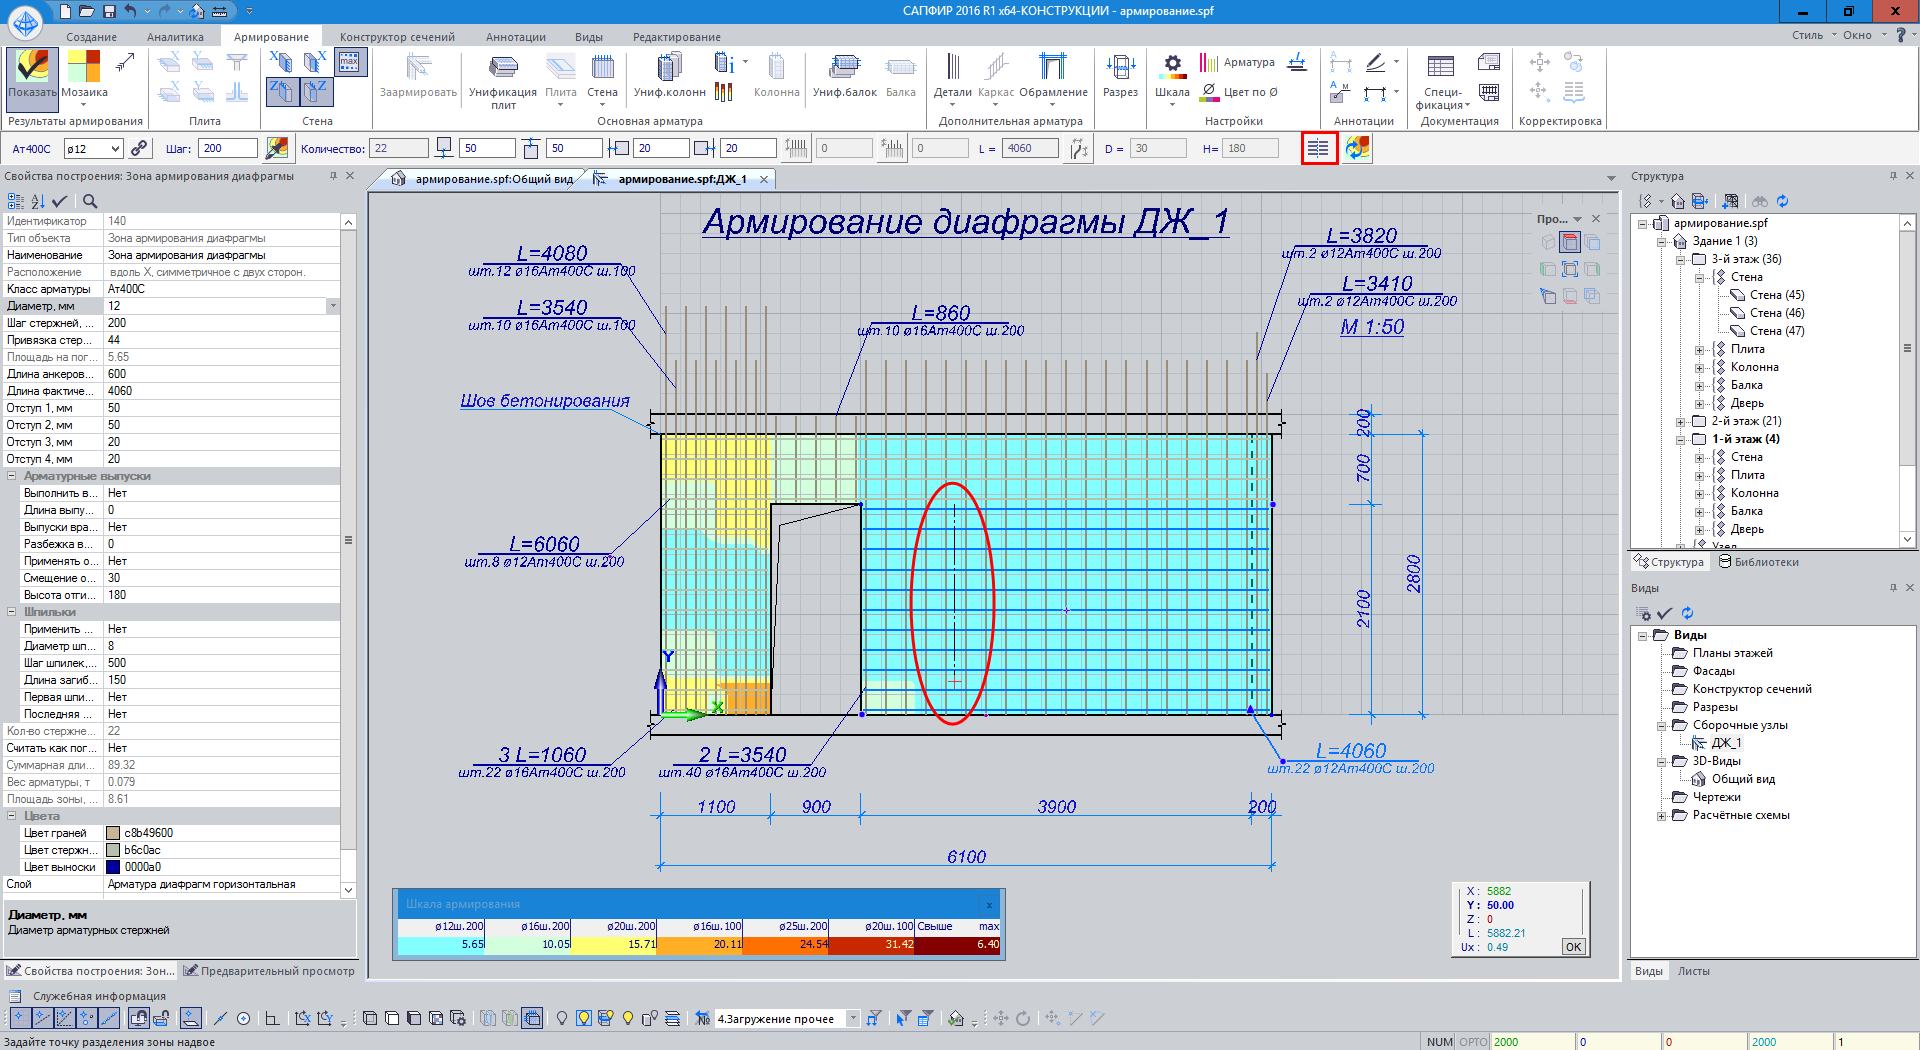
Task: Select the Обрамление framing tool
Action: pos(1053,75)
